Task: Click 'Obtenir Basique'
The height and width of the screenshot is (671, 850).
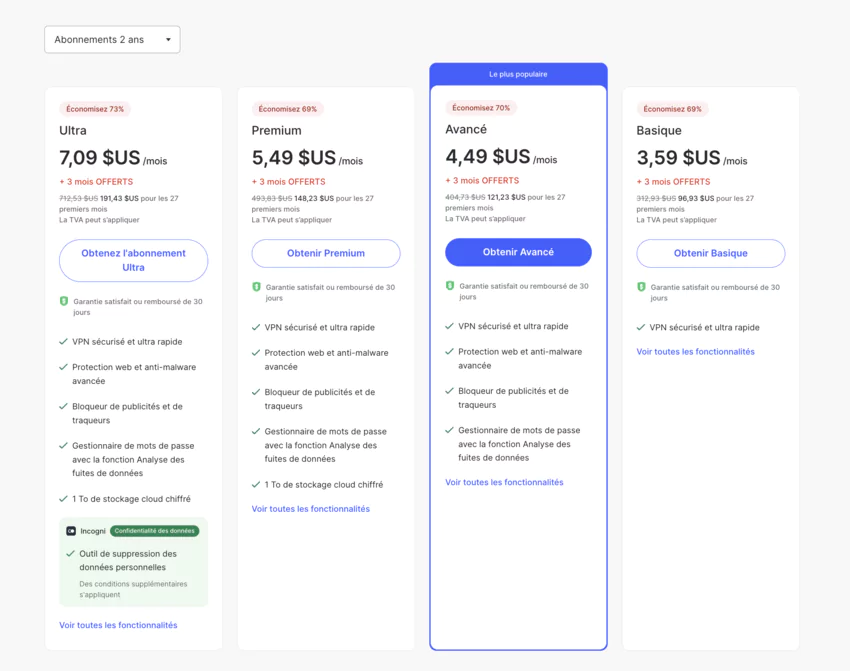Action: pyautogui.click(x=710, y=253)
